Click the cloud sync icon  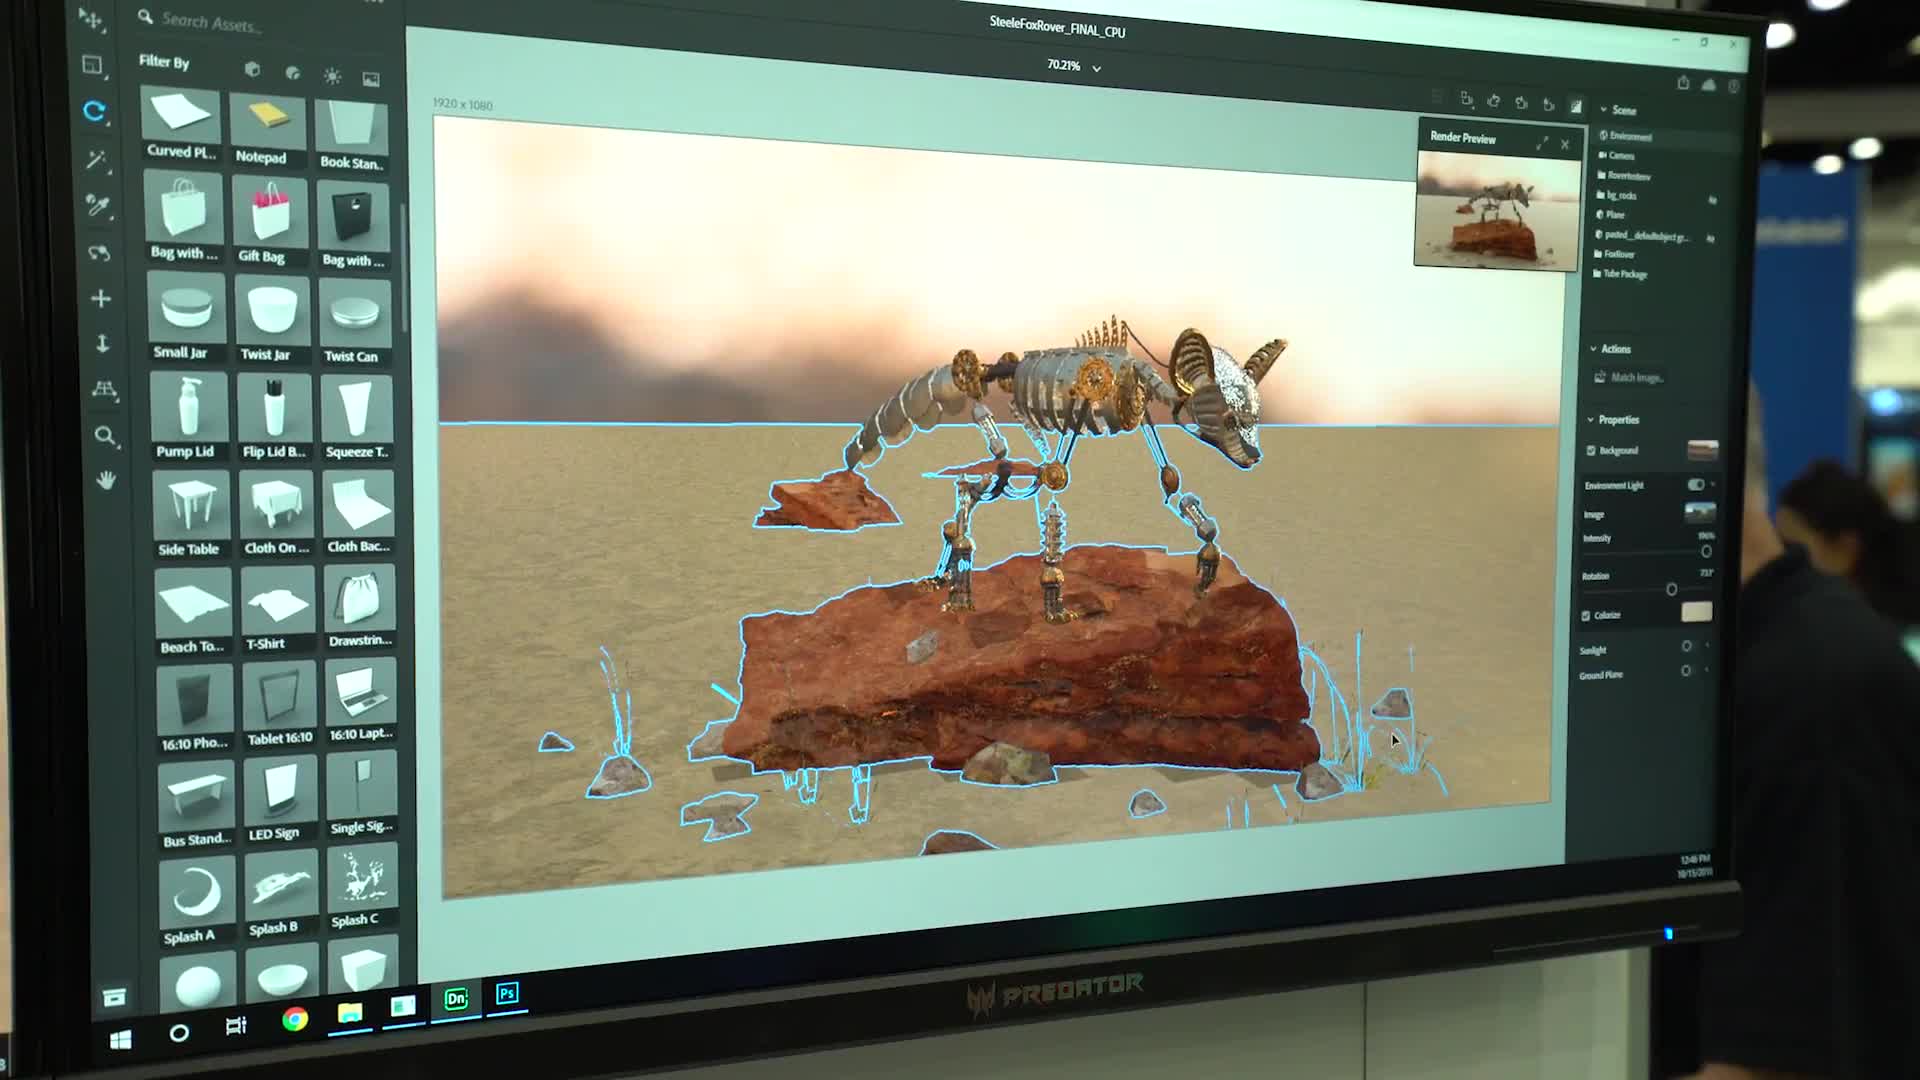1709,85
